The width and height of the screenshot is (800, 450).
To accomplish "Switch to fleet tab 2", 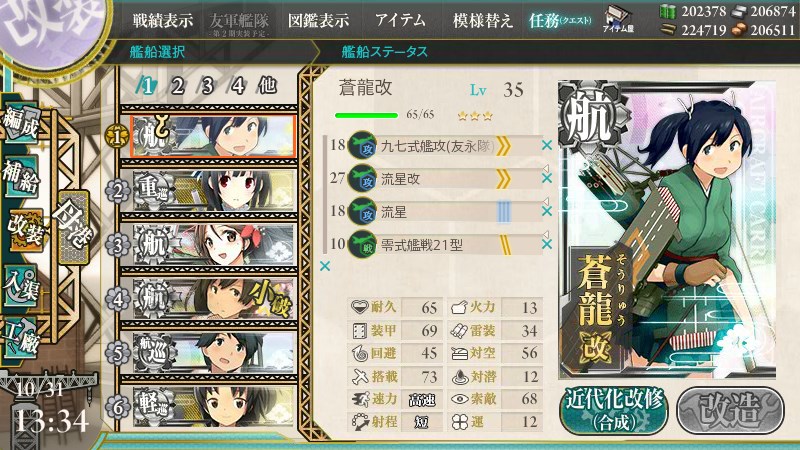I will click(x=177, y=86).
